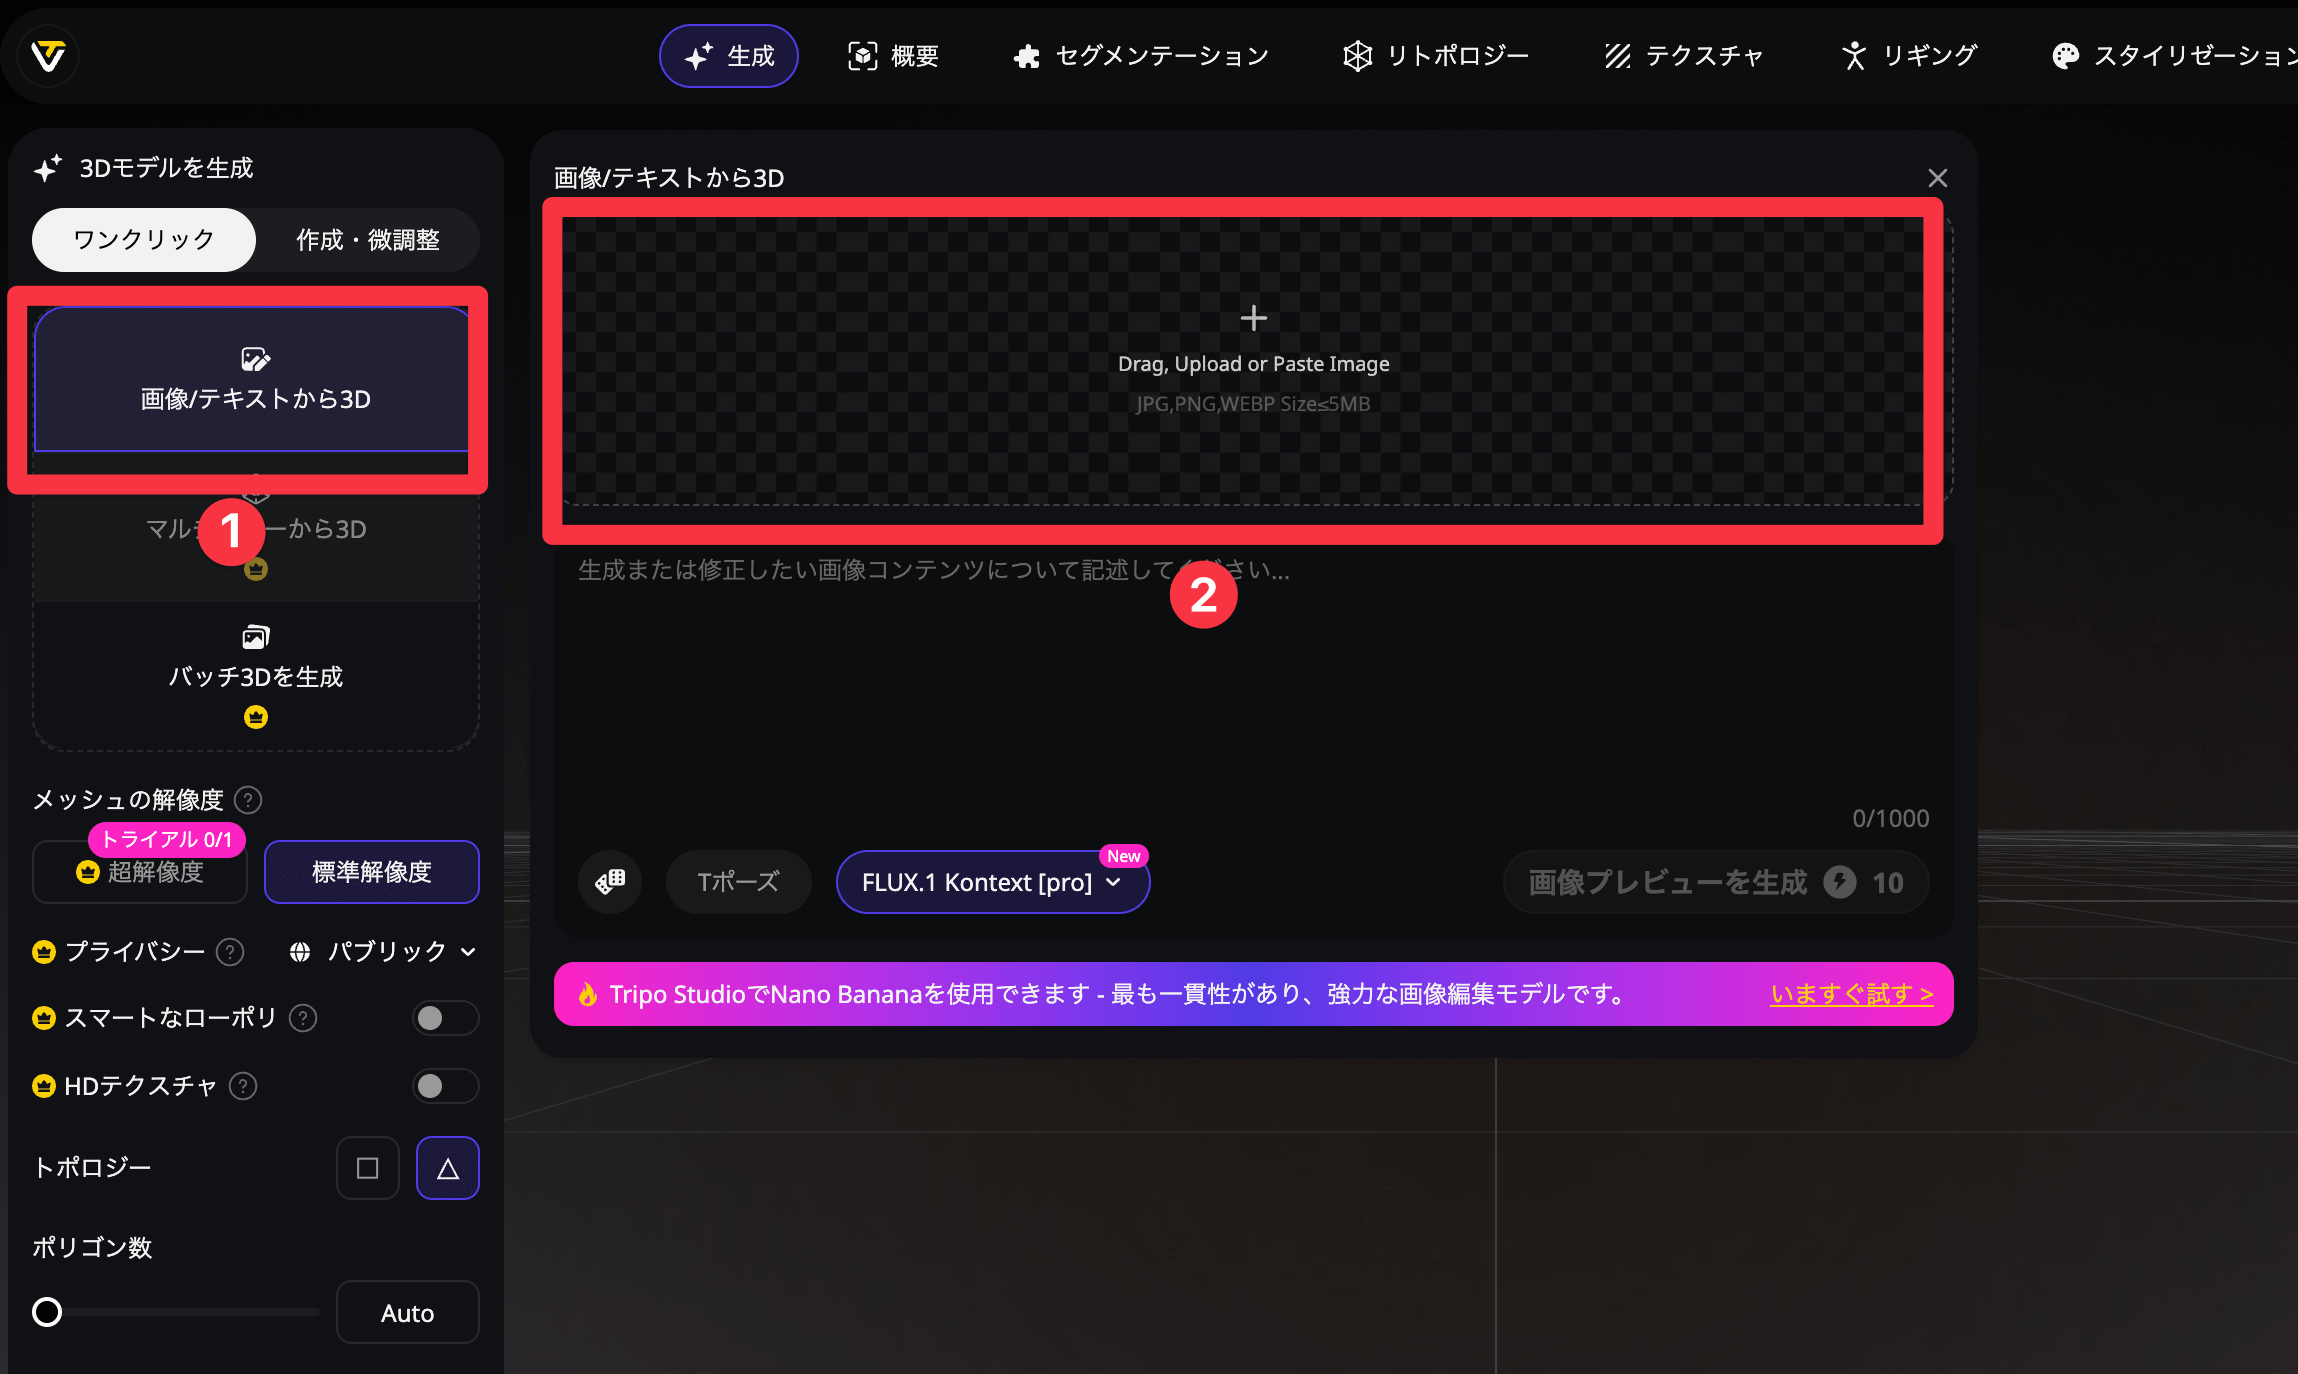
Task: Open batch 3D generation option
Action: [x=256, y=675]
